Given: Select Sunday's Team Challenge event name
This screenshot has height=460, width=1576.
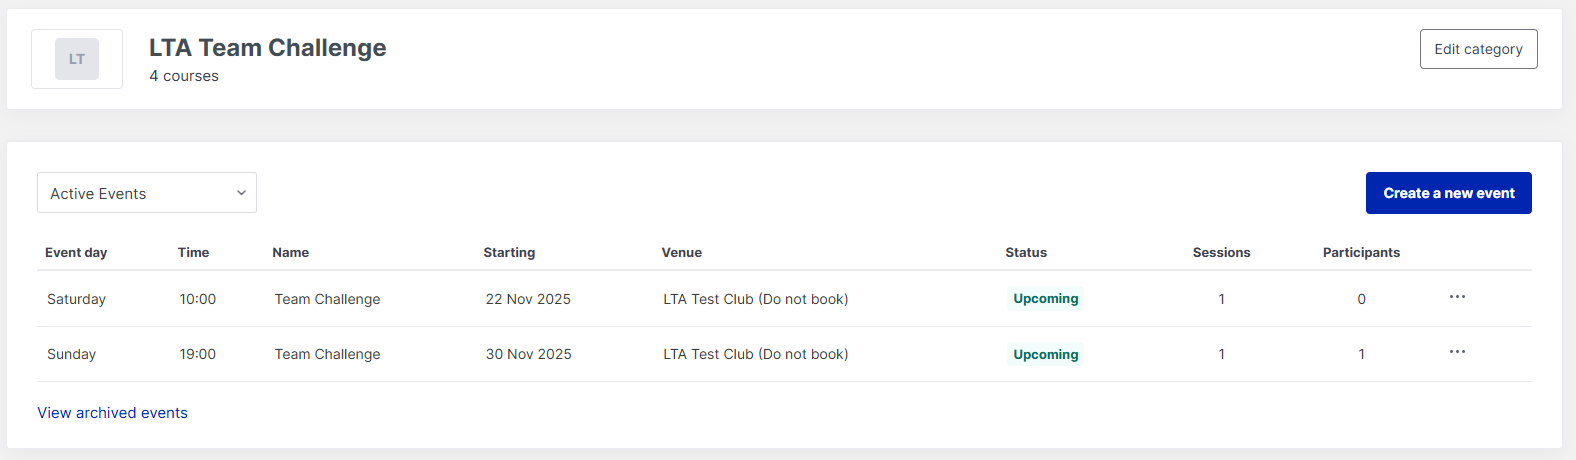Looking at the screenshot, I should pyautogui.click(x=327, y=354).
